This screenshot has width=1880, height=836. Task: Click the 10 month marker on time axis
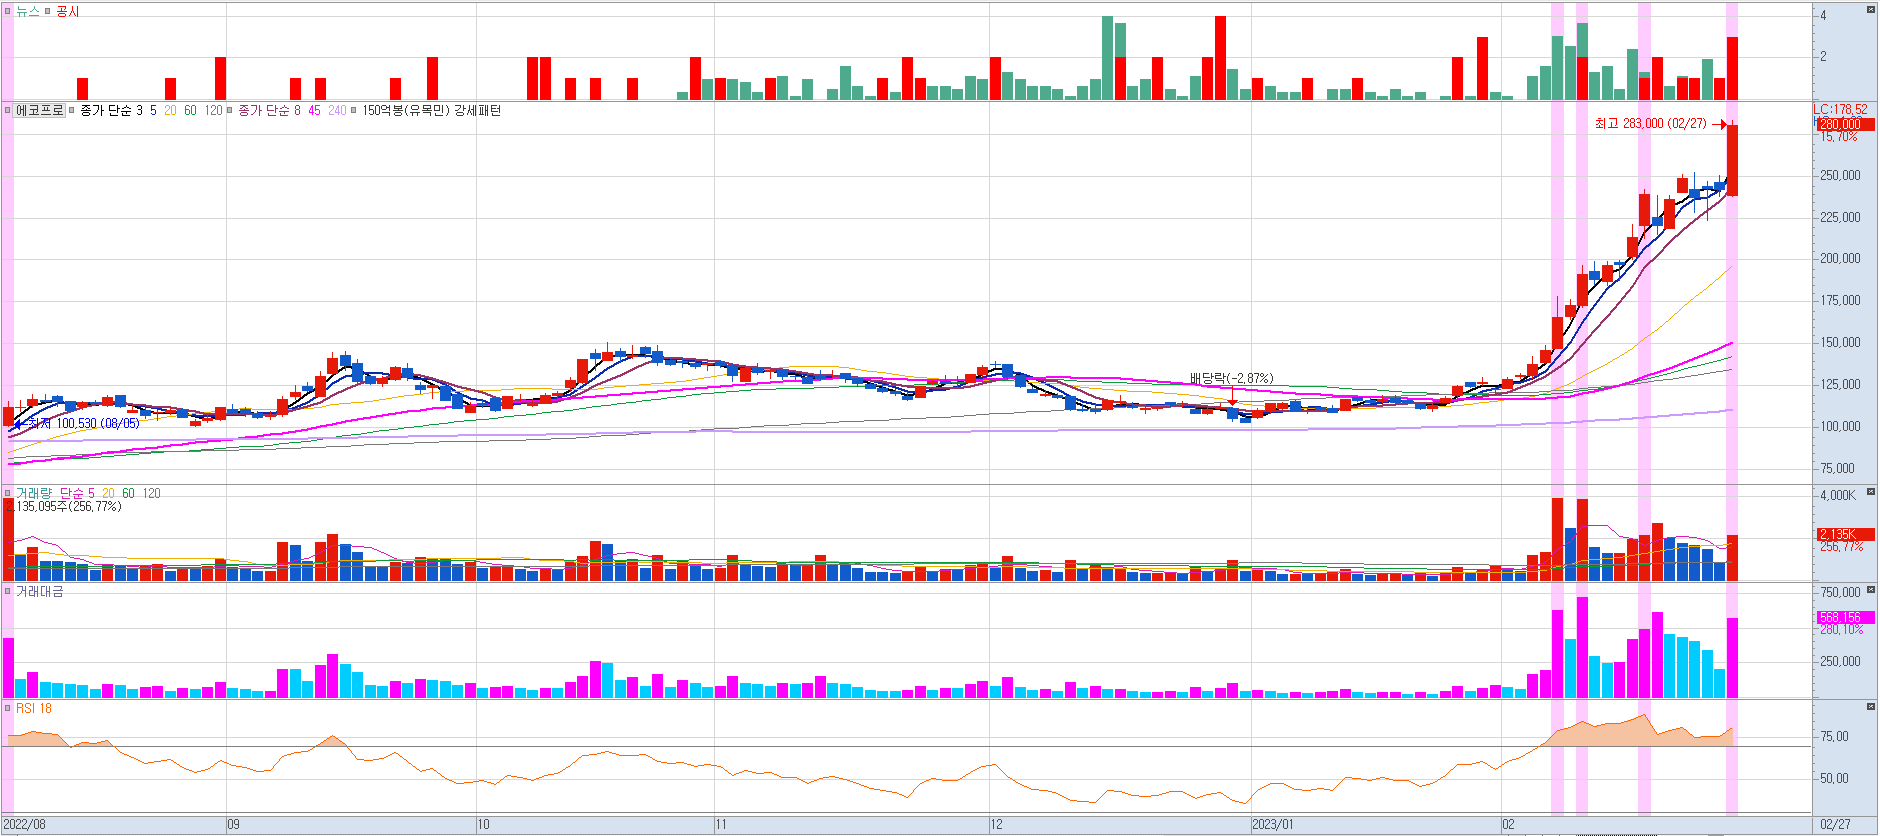(x=483, y=825)
